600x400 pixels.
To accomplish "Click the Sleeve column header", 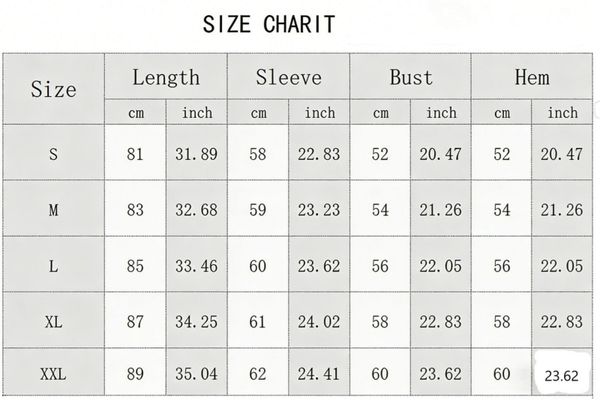I will pyautogui.click(x=288, y=77).
